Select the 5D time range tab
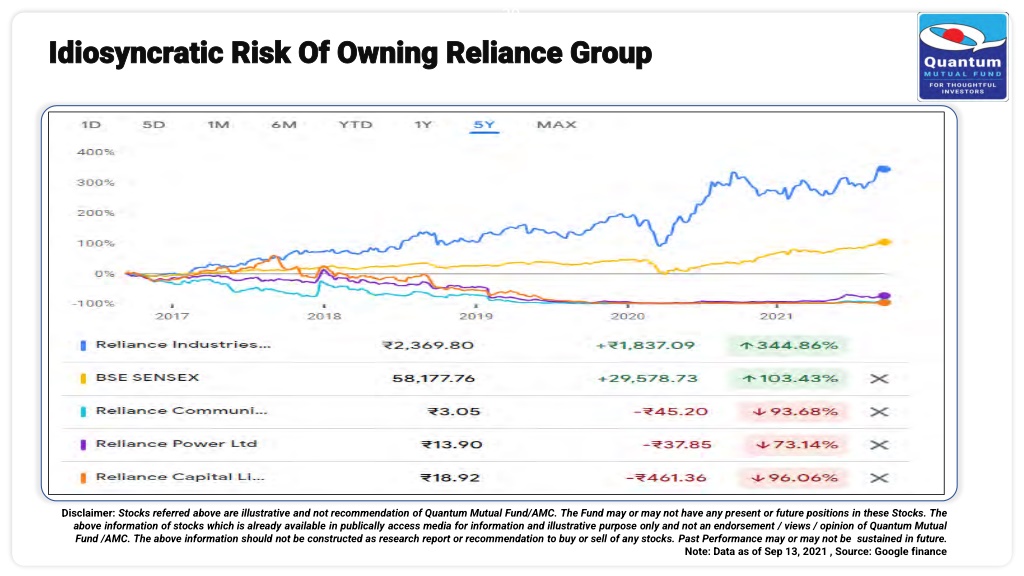This screenshot has width=1024, height=576. [x=154, y=125]
